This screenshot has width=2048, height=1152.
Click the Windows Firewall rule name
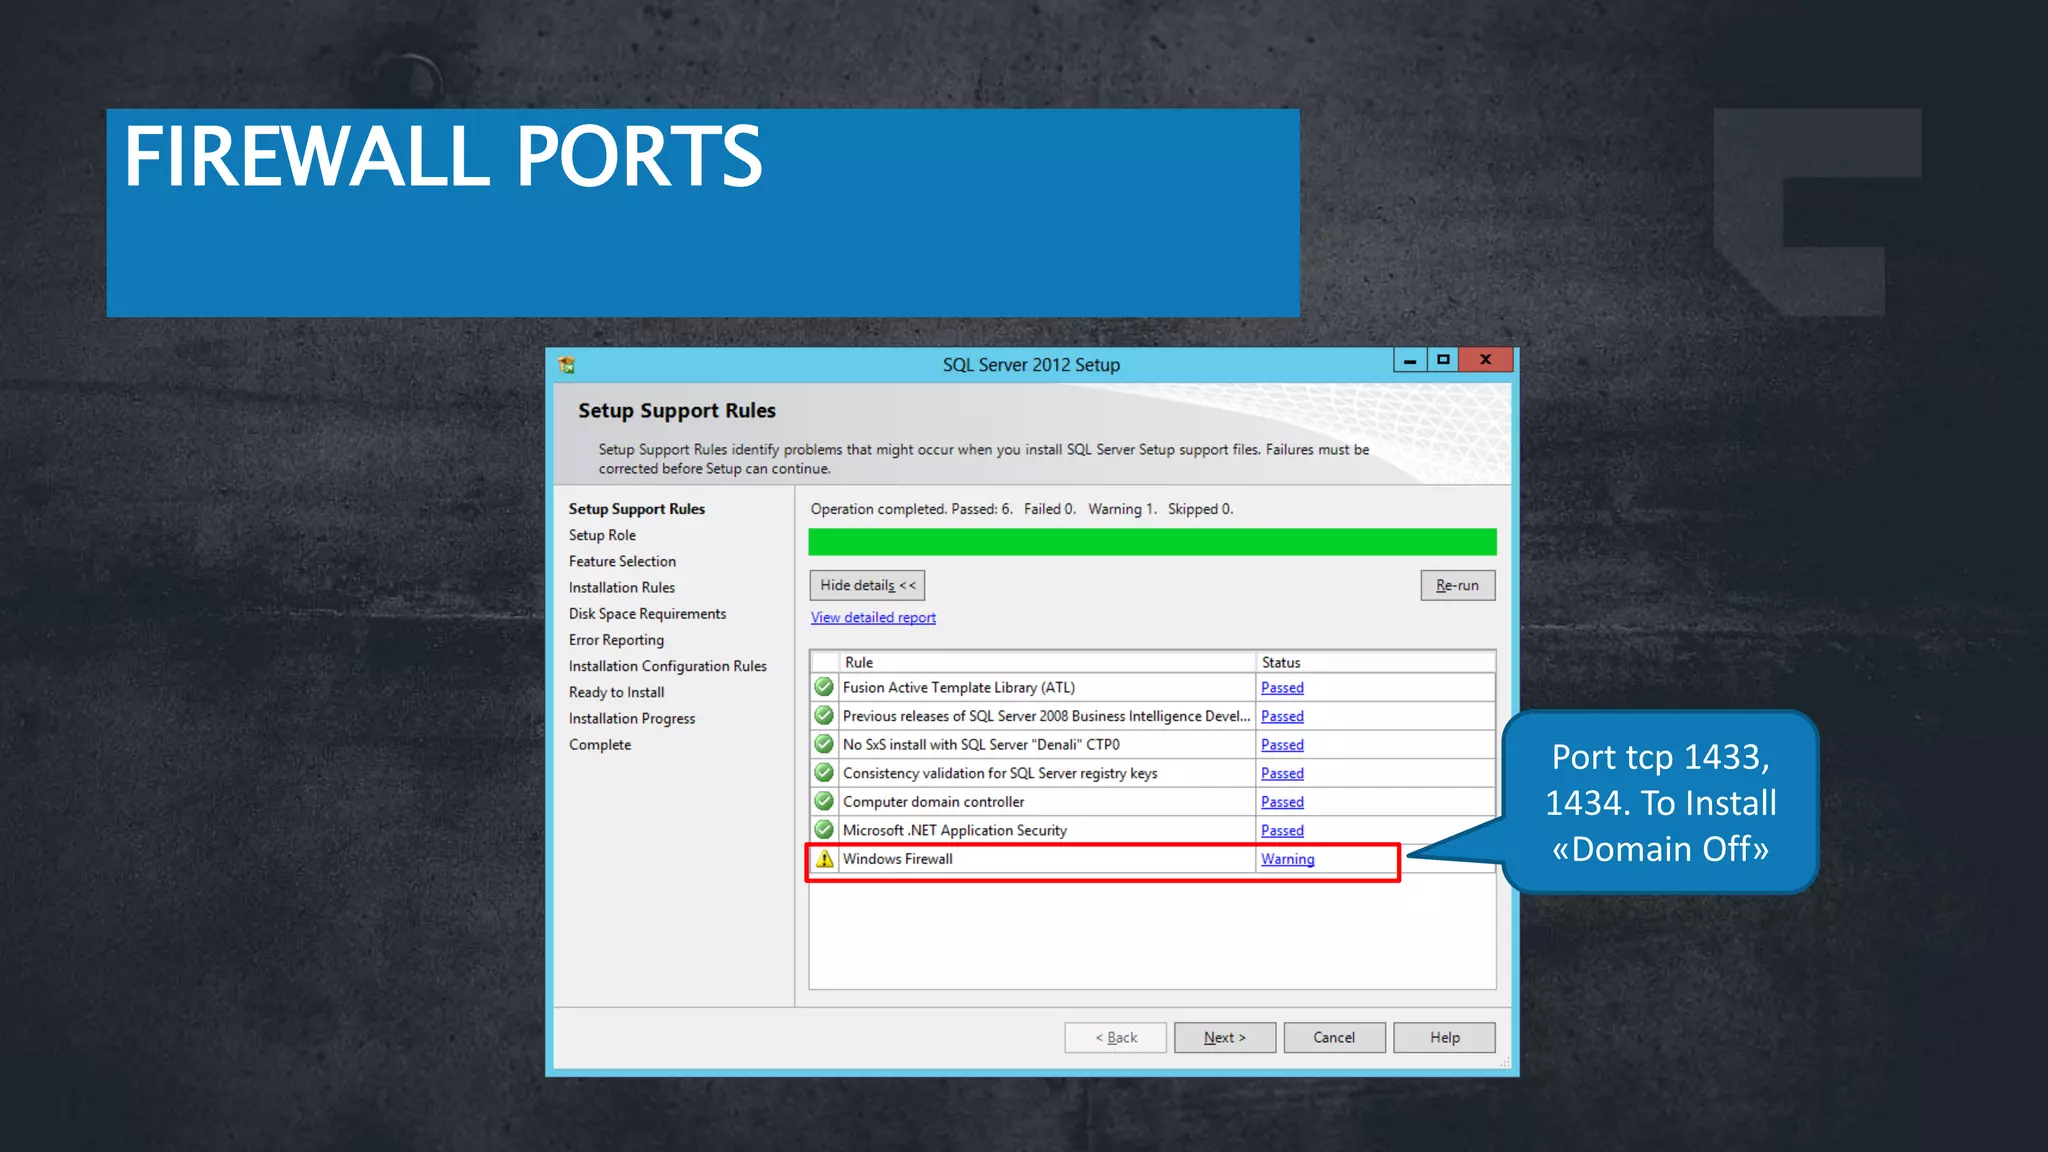coord(898,859)
